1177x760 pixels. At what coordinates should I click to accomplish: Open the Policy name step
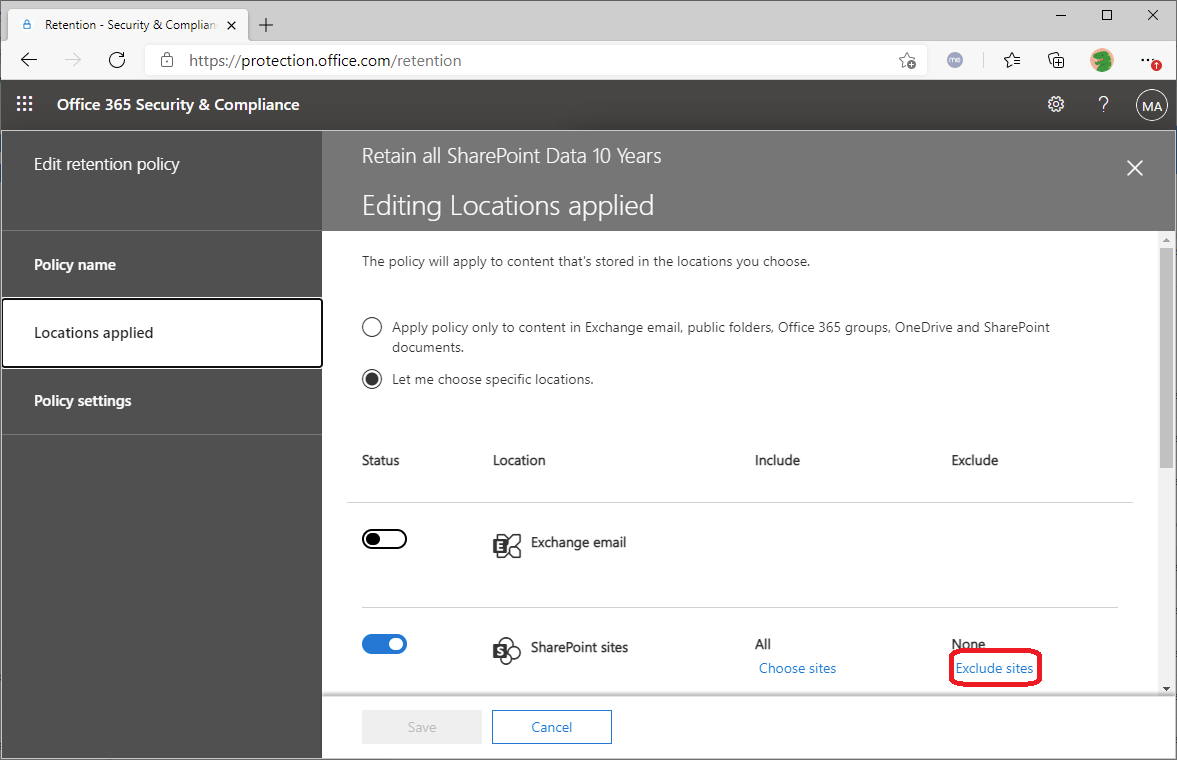point(162,264)
